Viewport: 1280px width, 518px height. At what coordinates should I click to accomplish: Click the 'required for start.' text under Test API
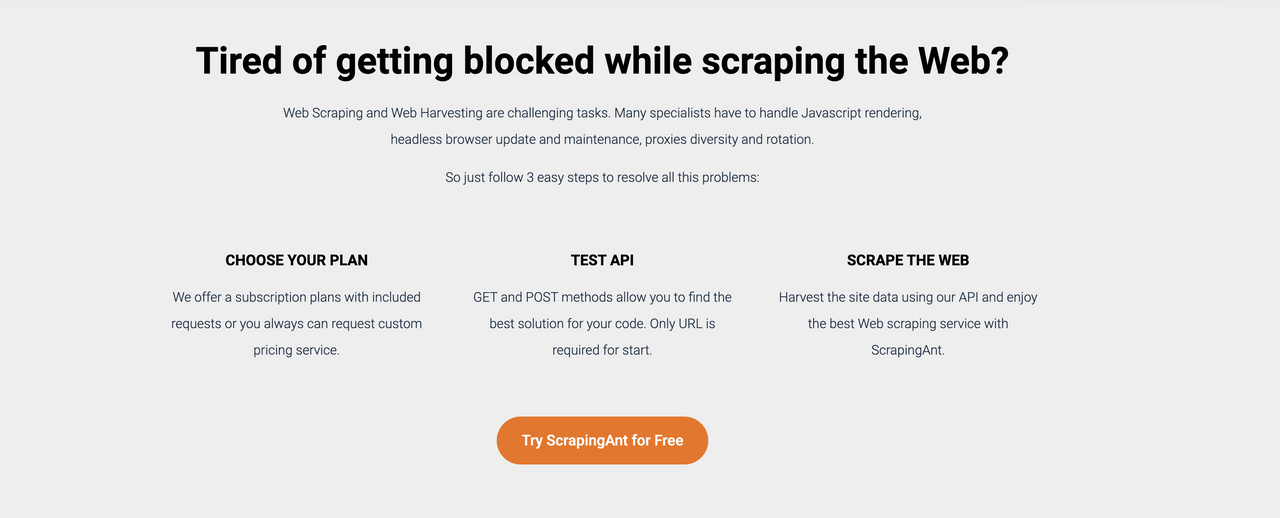(602, 350)
